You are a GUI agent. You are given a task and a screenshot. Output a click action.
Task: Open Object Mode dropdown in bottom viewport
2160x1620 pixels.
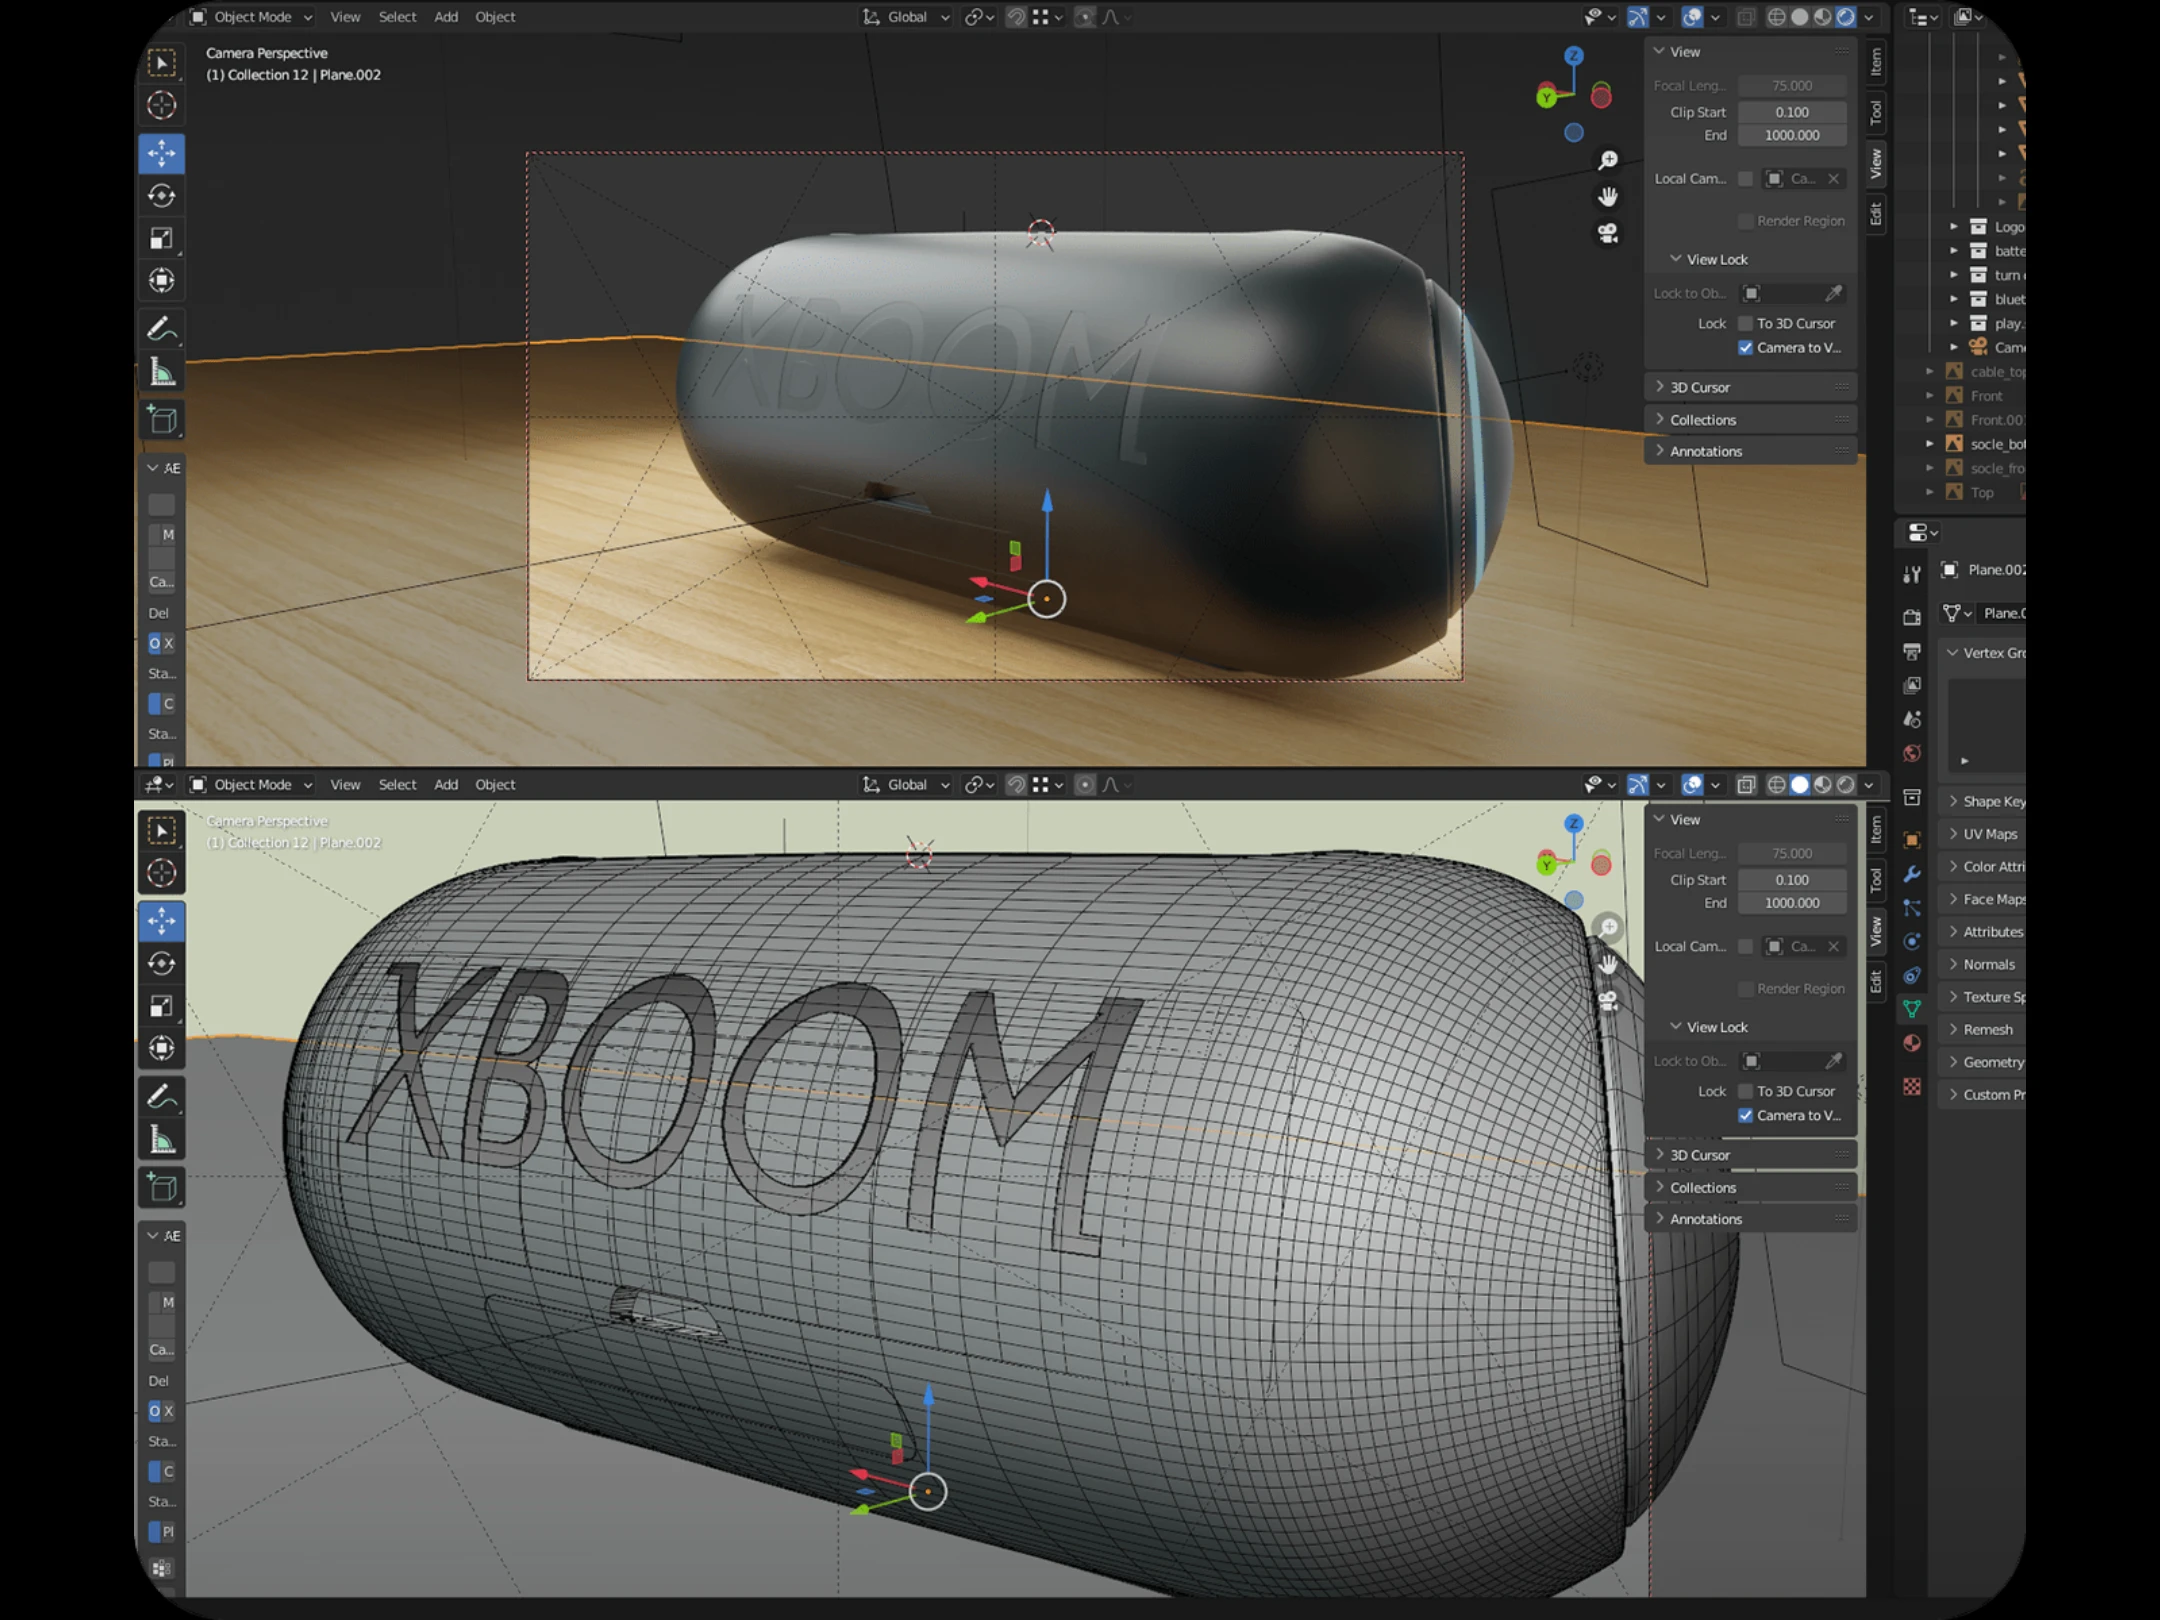(x=252, y=785)
